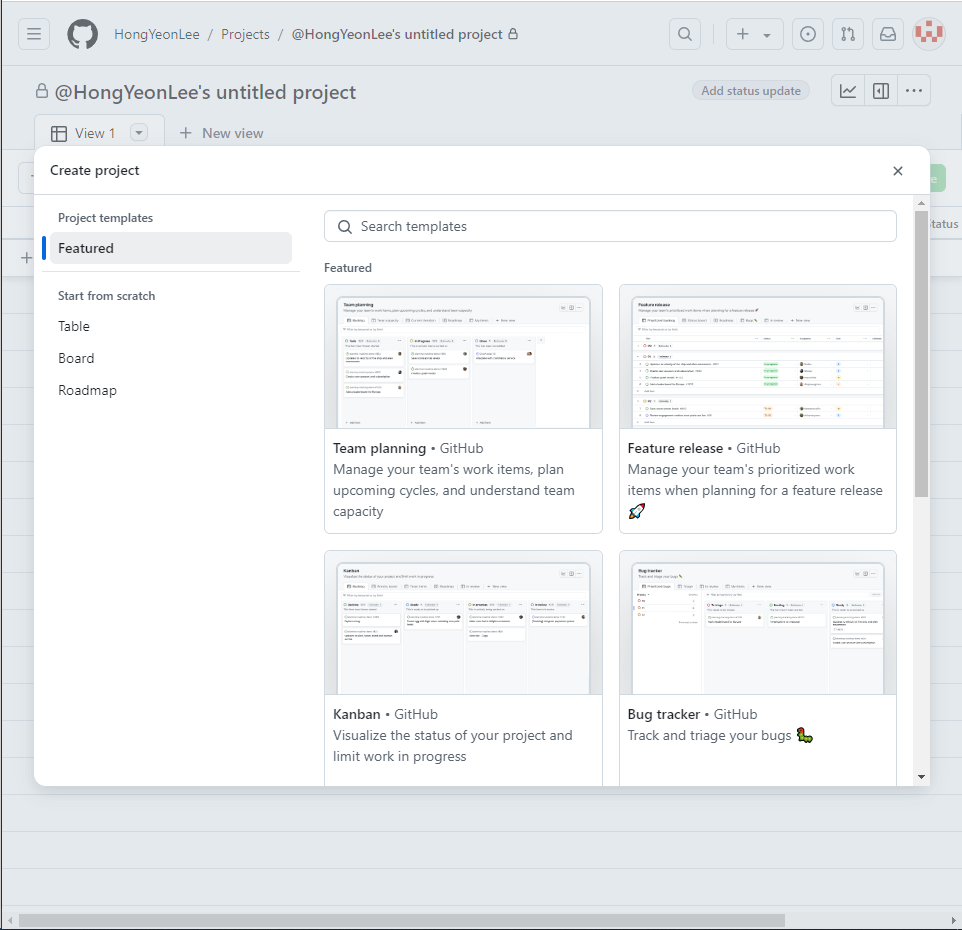The width and height of the screenshot is (962, 930).
Task: Open the create new plus menu
Action: click(x=754, y=34)
